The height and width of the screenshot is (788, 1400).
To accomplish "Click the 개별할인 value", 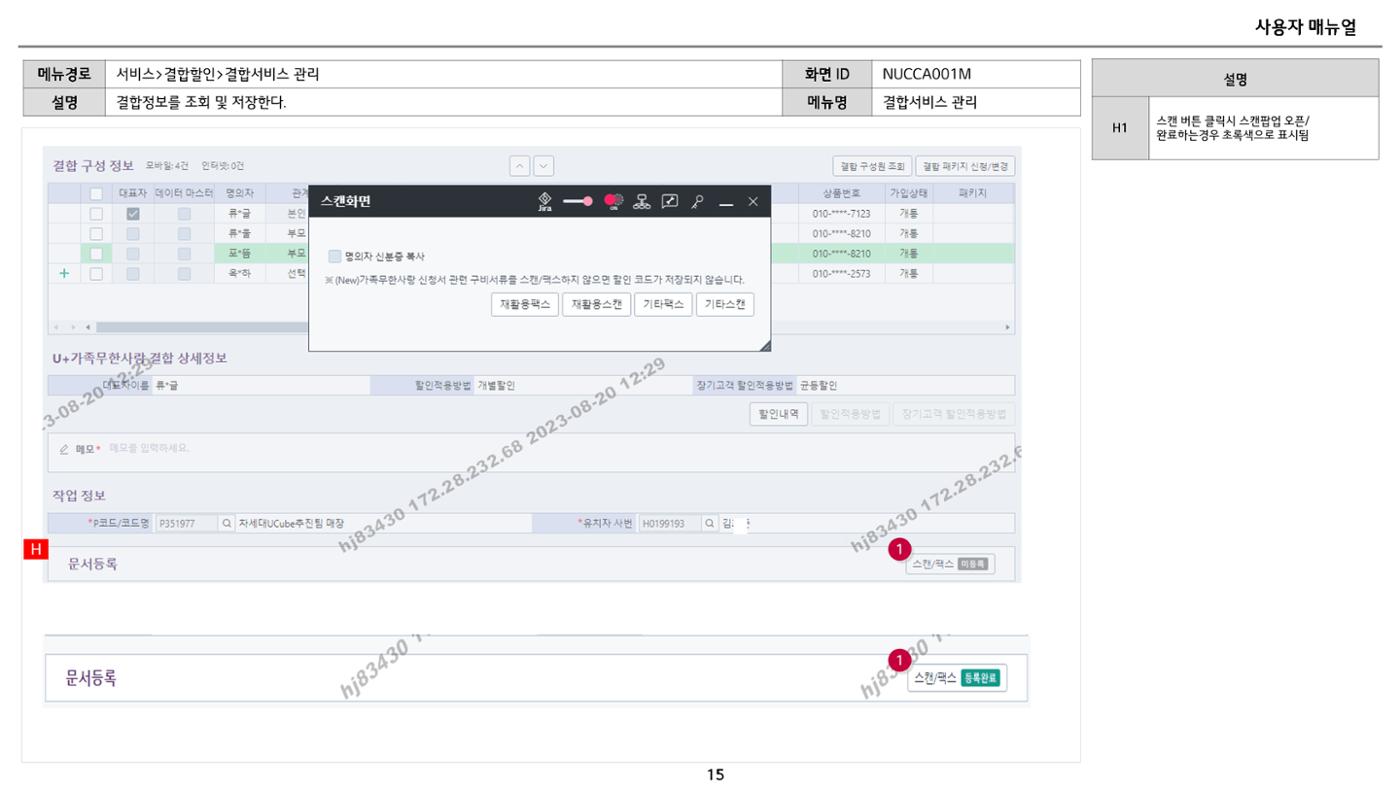I will [497, 385].
